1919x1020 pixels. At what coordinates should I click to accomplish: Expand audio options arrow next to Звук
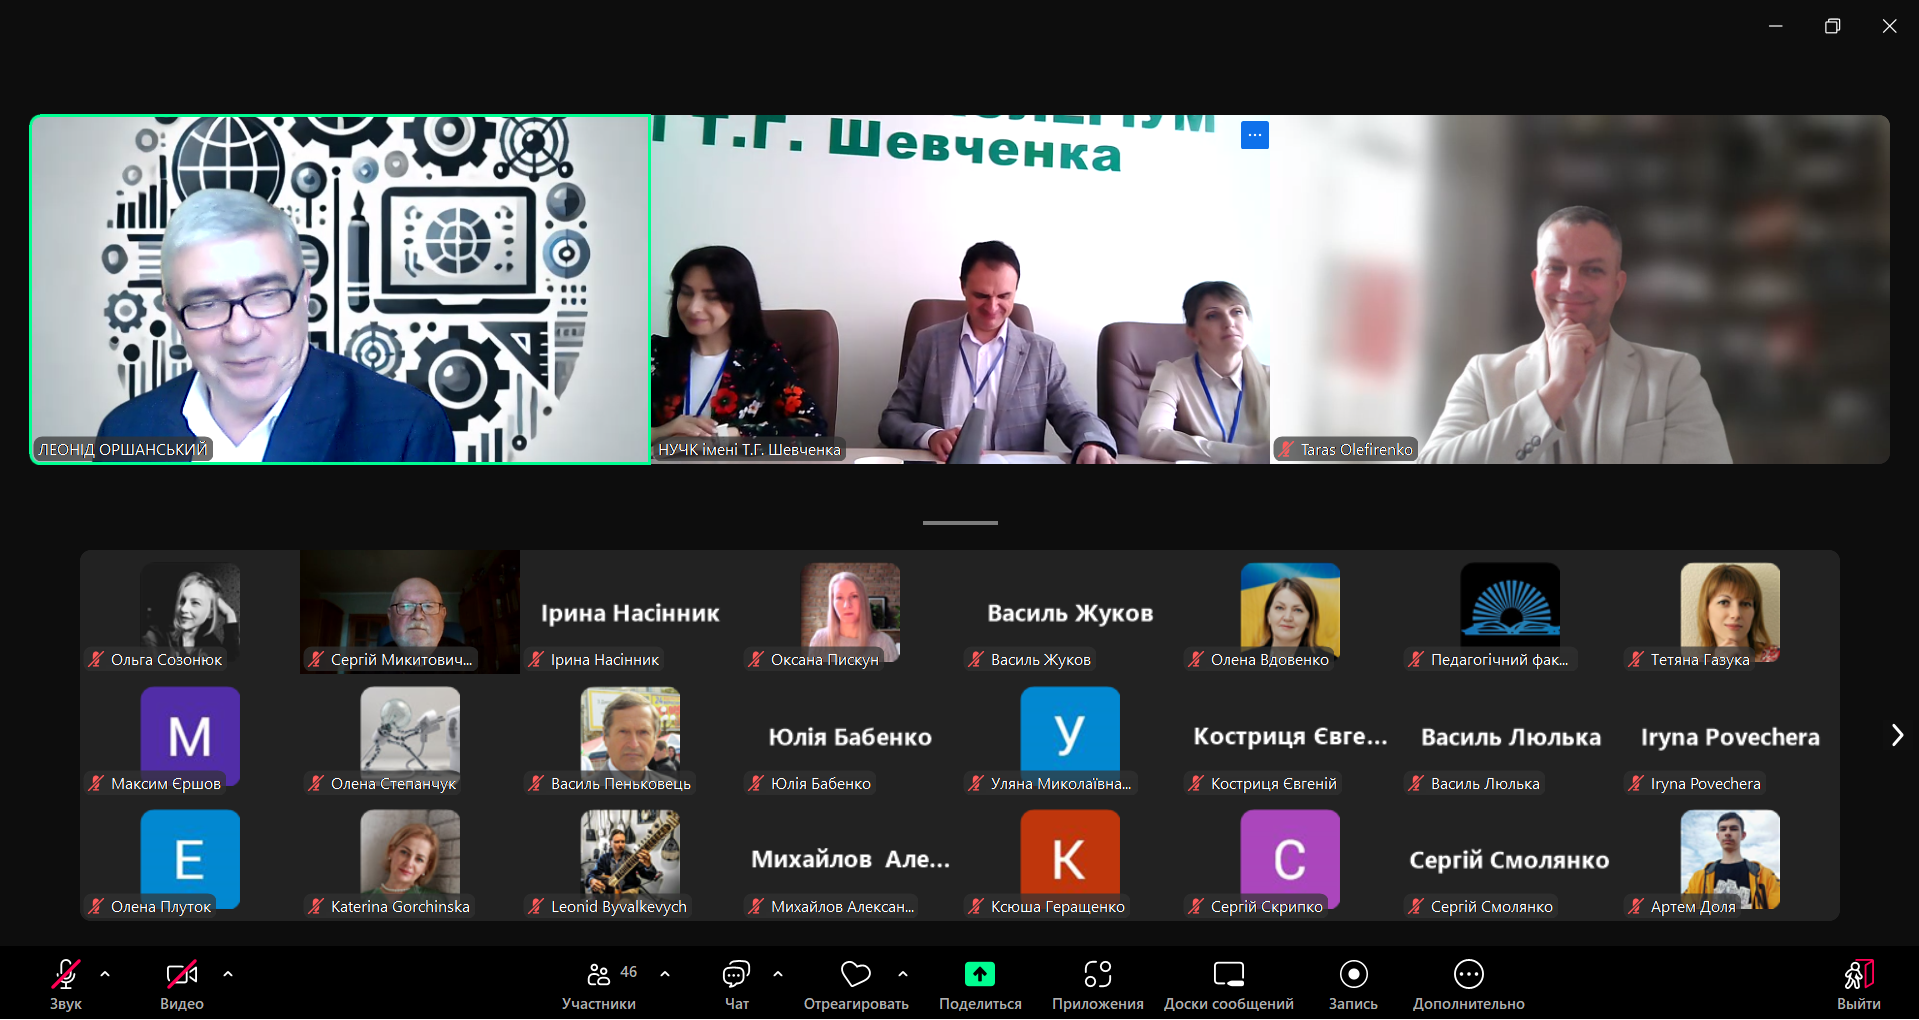[x=105, y=973]
